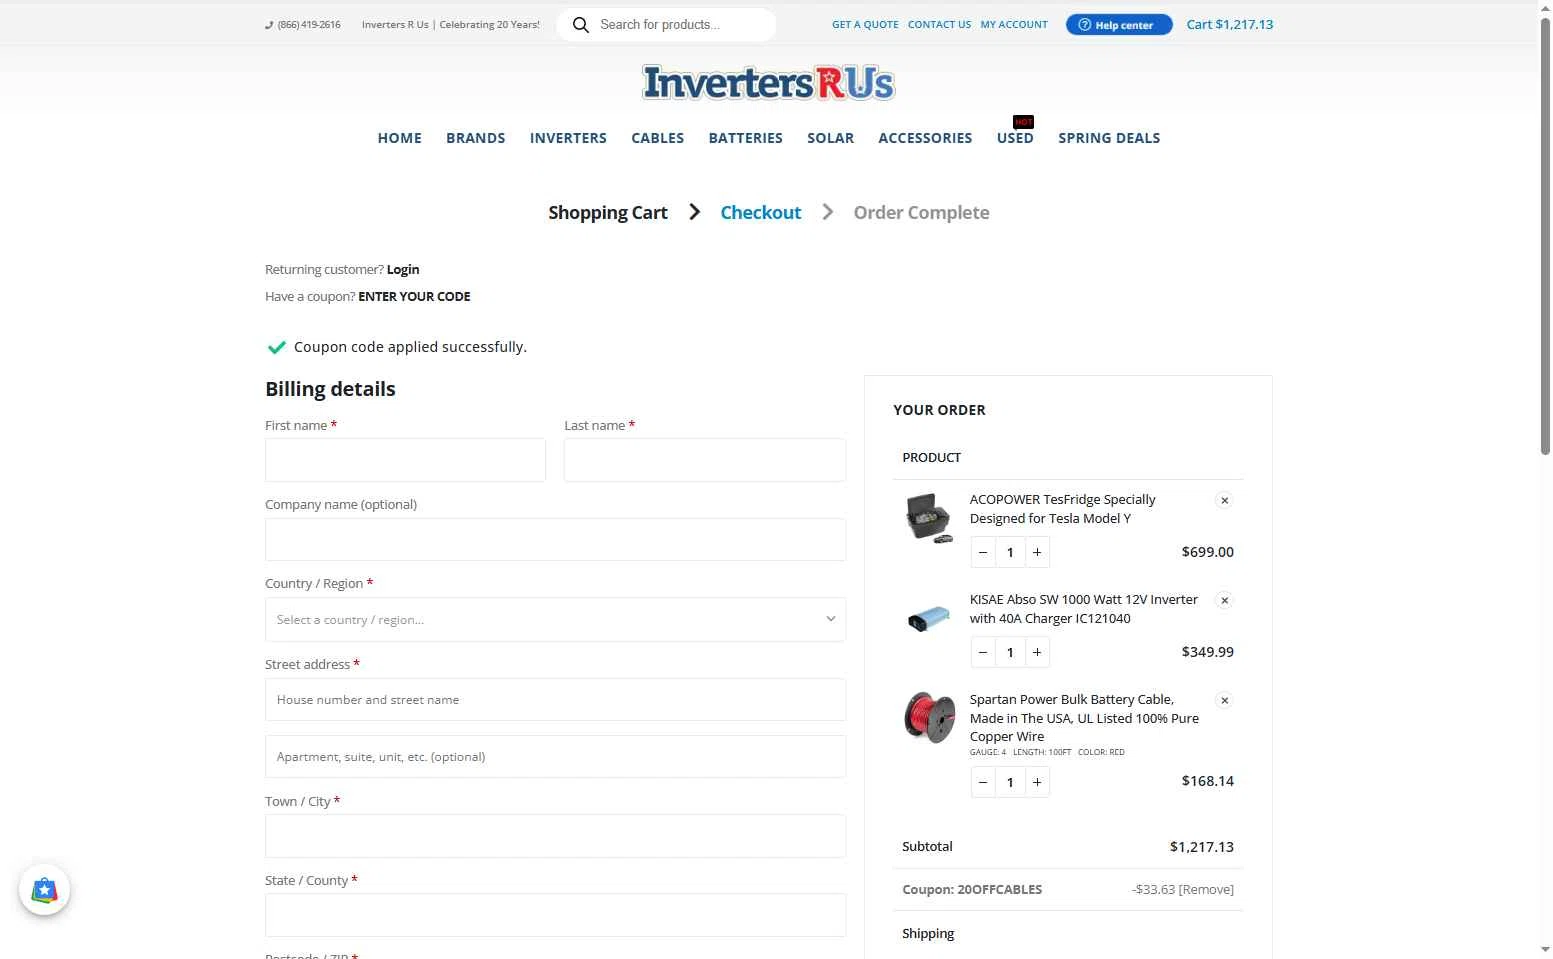Open KISAE Abso SW 1000 Watt product name
Viewport: 1553px width, 959px height.
click(1083, 609)
